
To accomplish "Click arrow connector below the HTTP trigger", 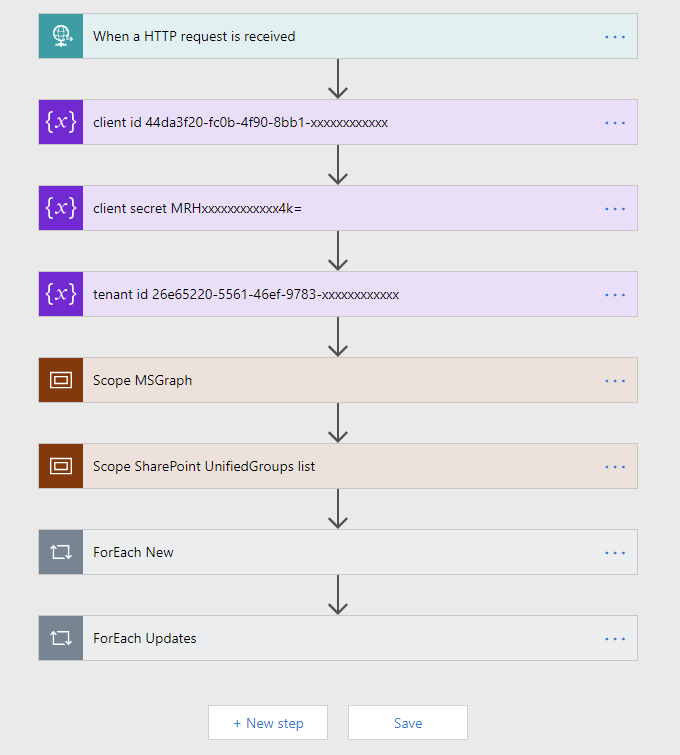I will [x=338, y=79].
